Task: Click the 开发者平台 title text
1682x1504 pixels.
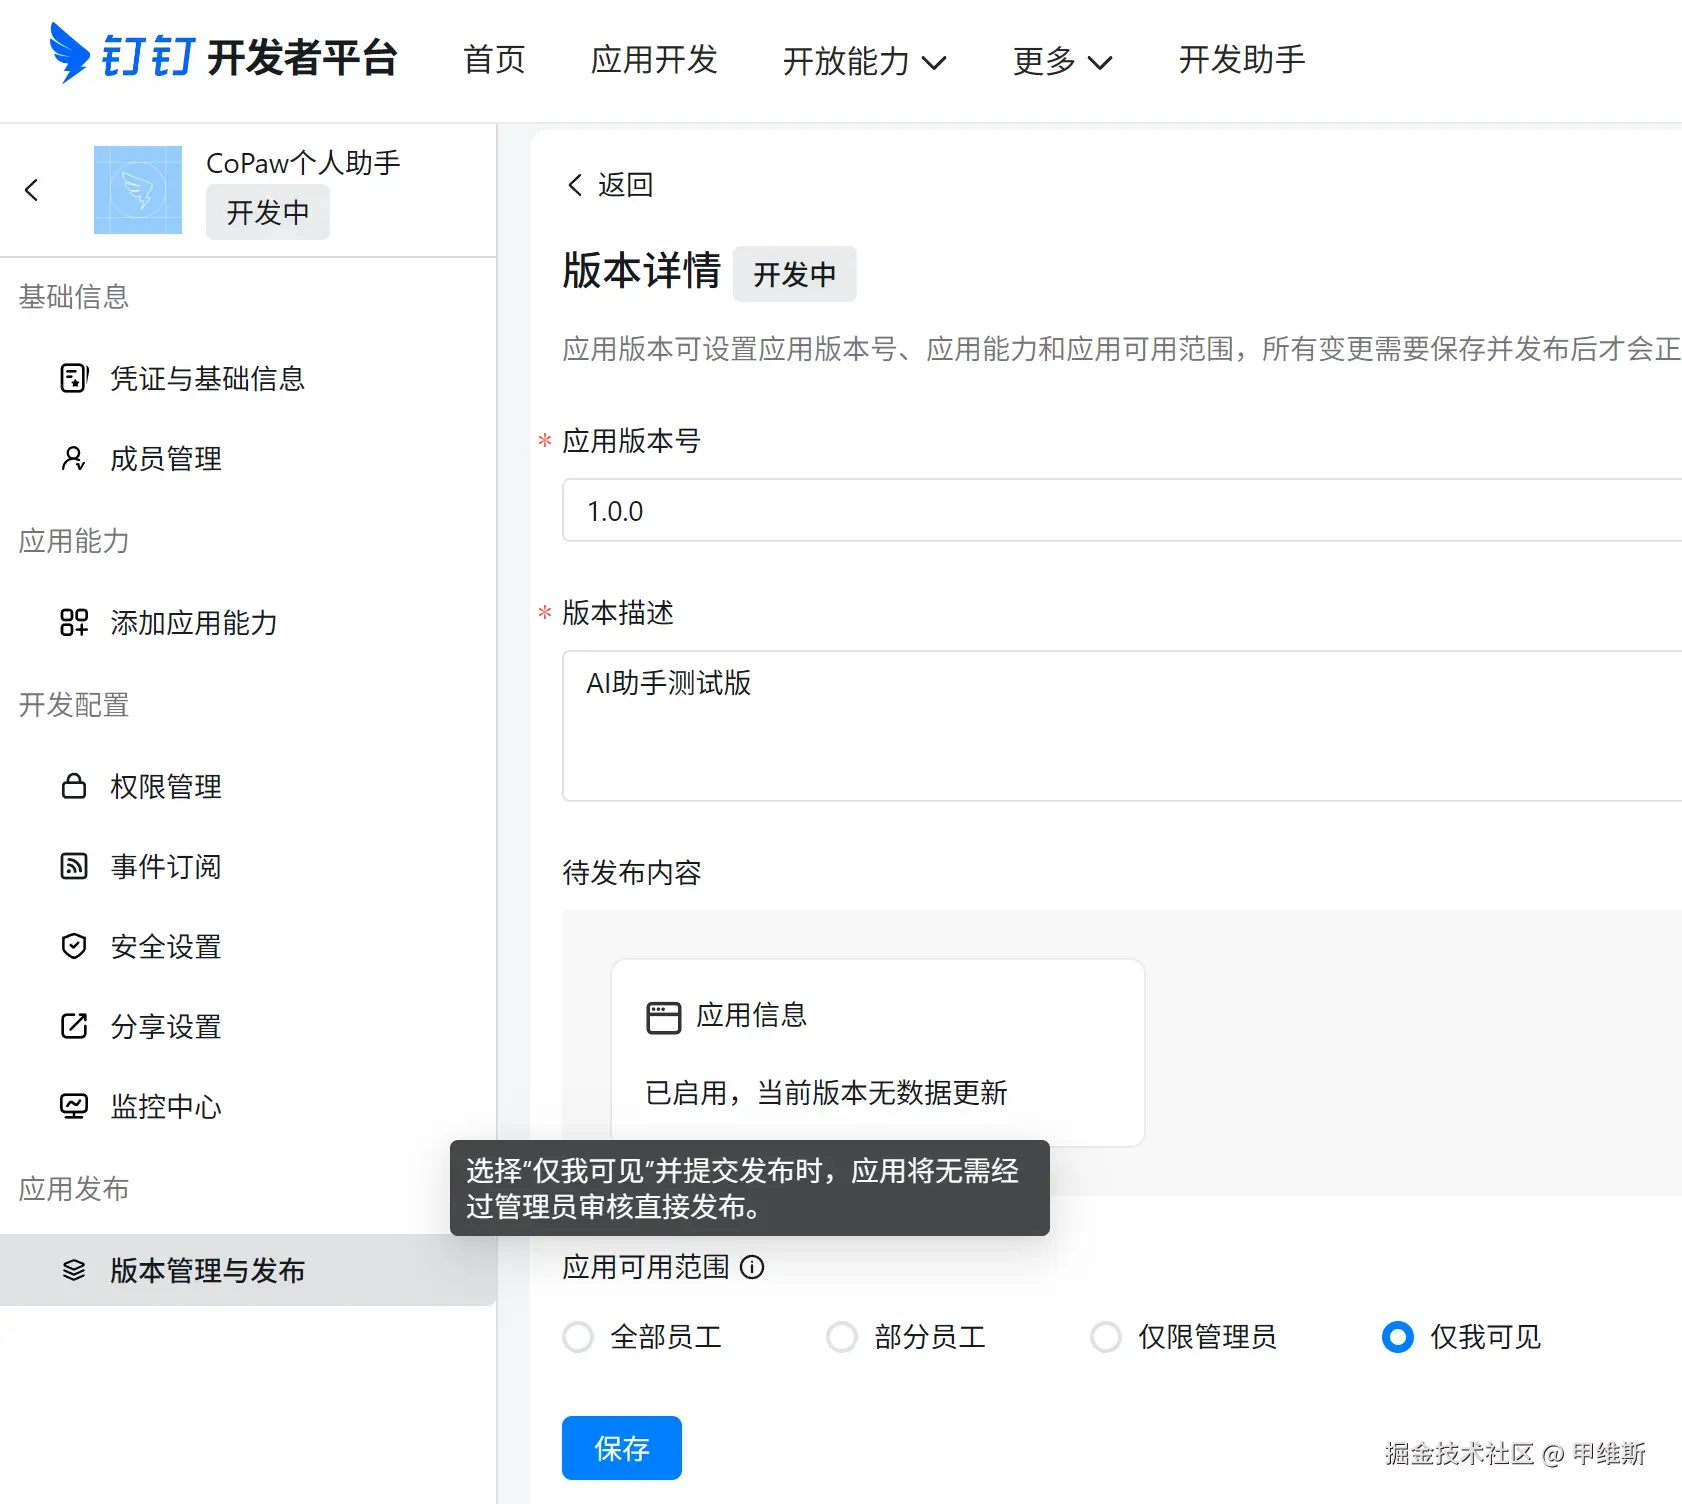Action: tap(303, 57)
